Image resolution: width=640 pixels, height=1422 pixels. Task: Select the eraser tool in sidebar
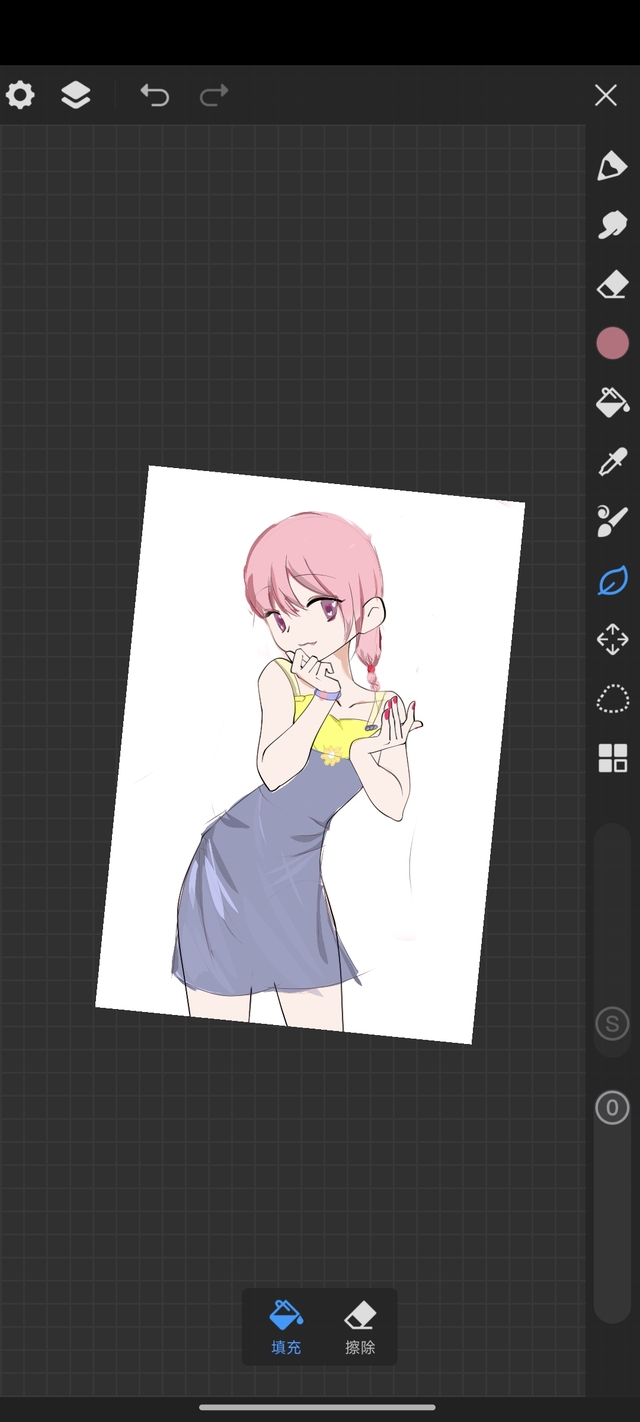(612, 285)
